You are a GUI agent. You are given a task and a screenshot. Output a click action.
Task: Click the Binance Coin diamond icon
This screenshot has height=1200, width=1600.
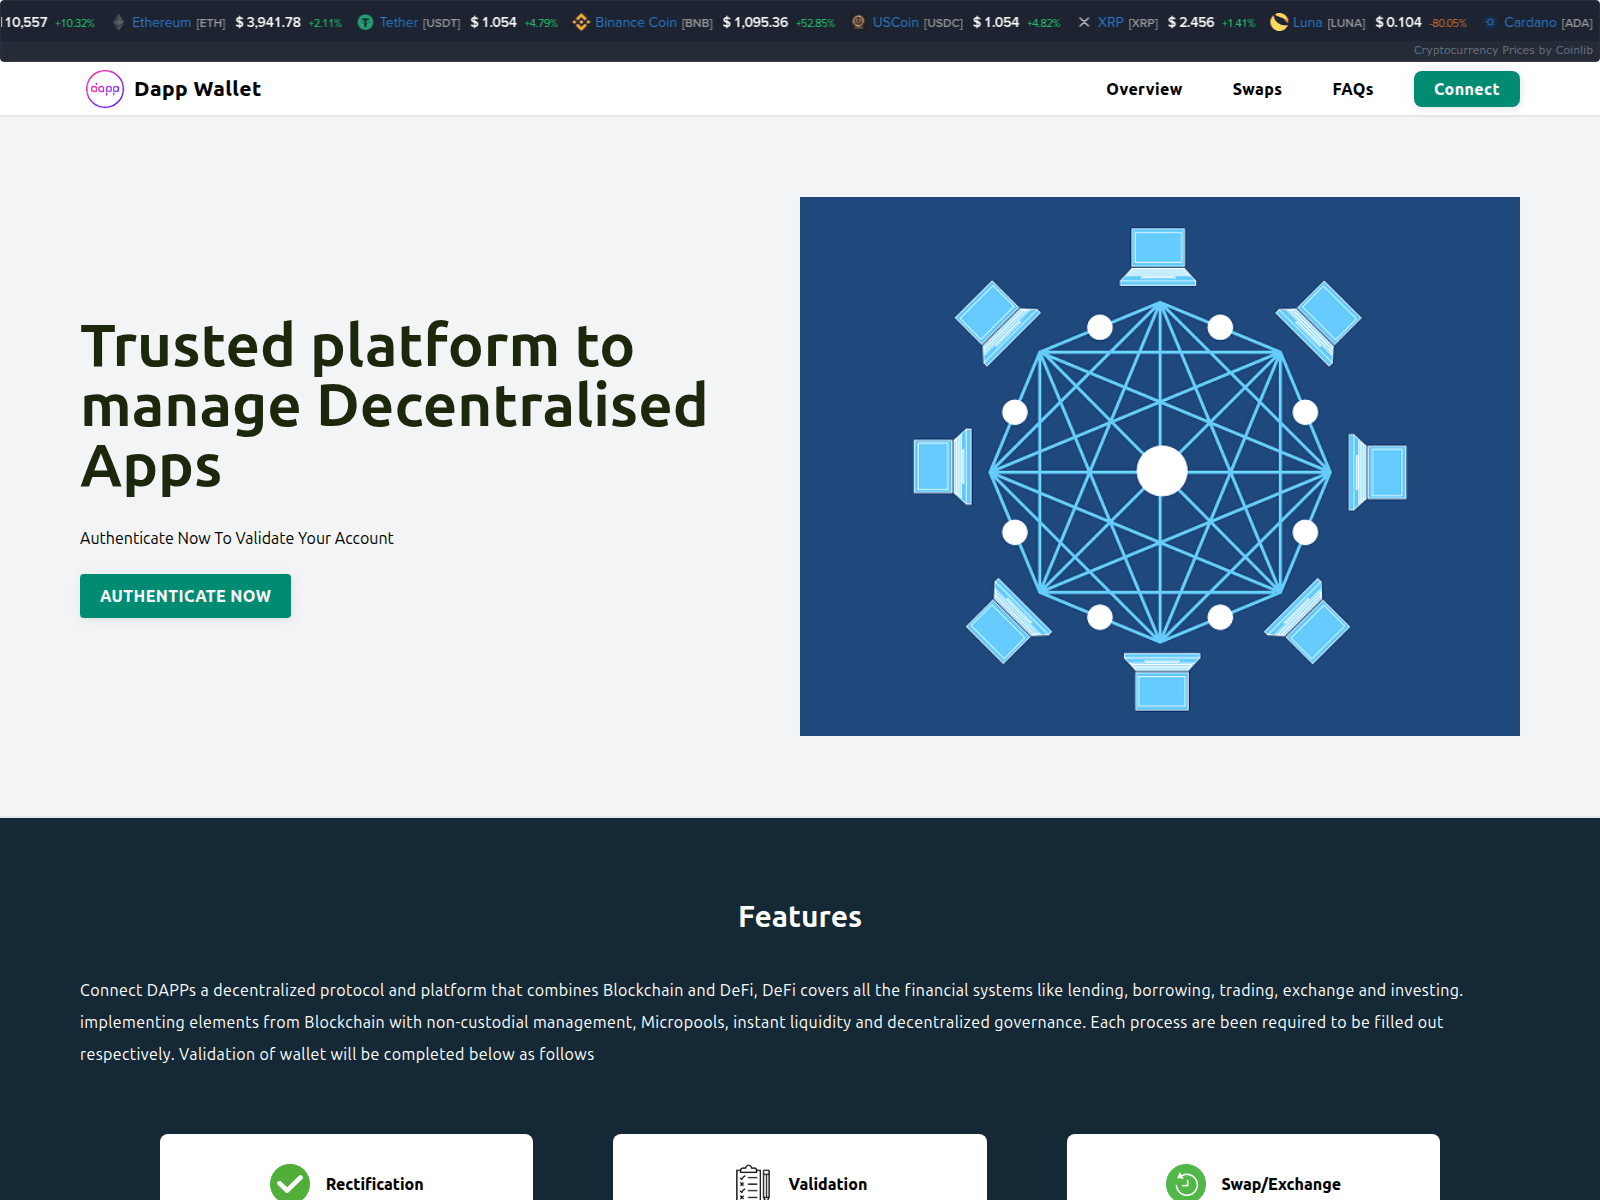coord(581,22)
